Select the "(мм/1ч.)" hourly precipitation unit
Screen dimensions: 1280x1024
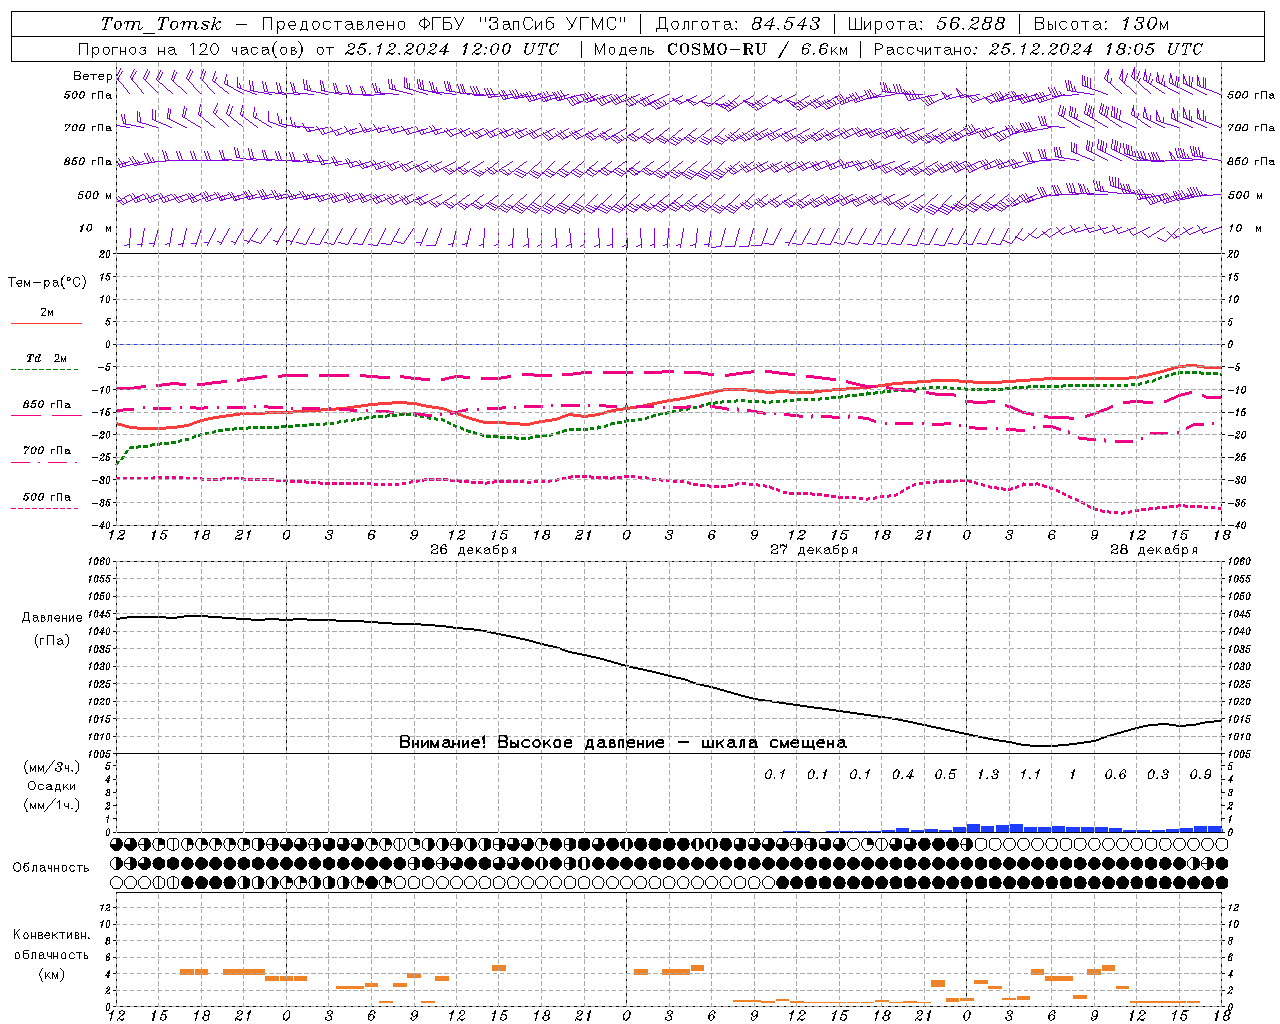pyautogui.click(x=51, y=805)
